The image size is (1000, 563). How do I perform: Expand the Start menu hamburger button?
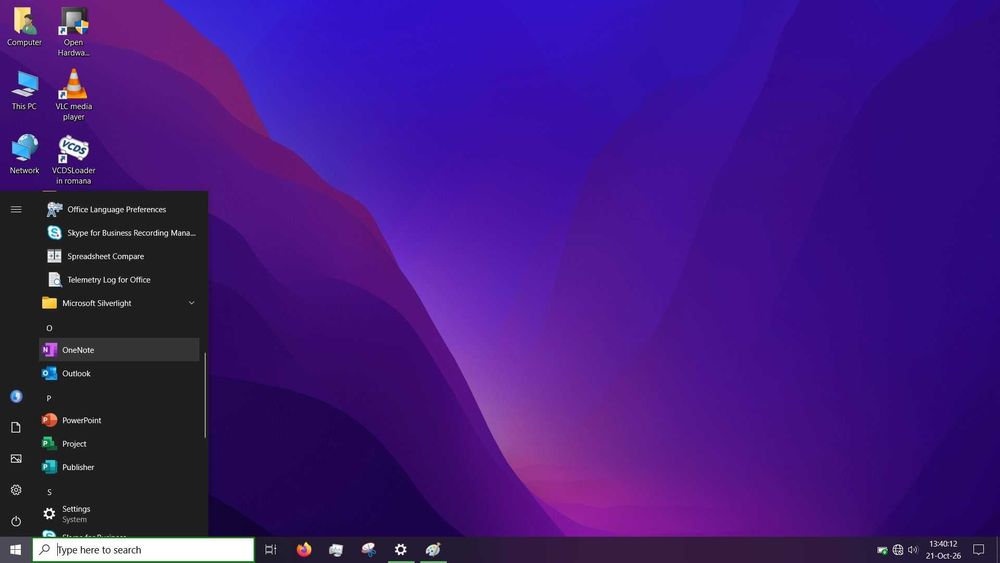pos(16,209)
